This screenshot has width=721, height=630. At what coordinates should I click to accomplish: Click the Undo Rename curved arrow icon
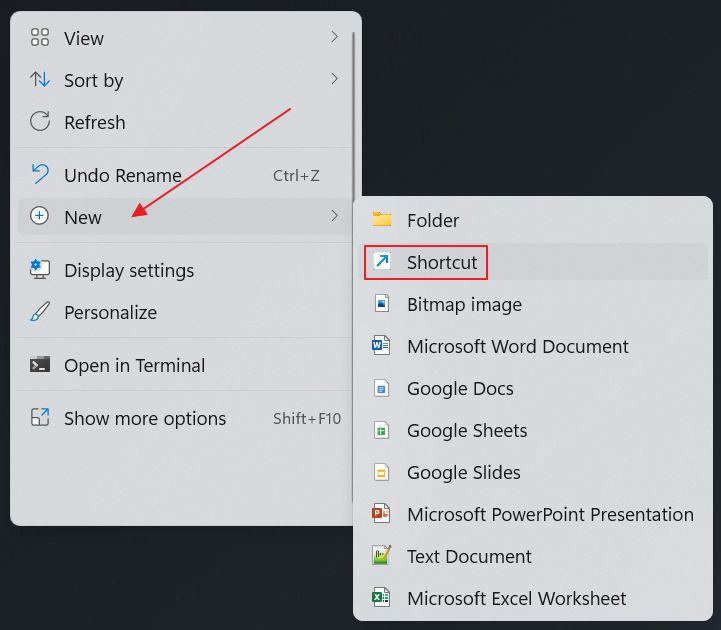40,175
